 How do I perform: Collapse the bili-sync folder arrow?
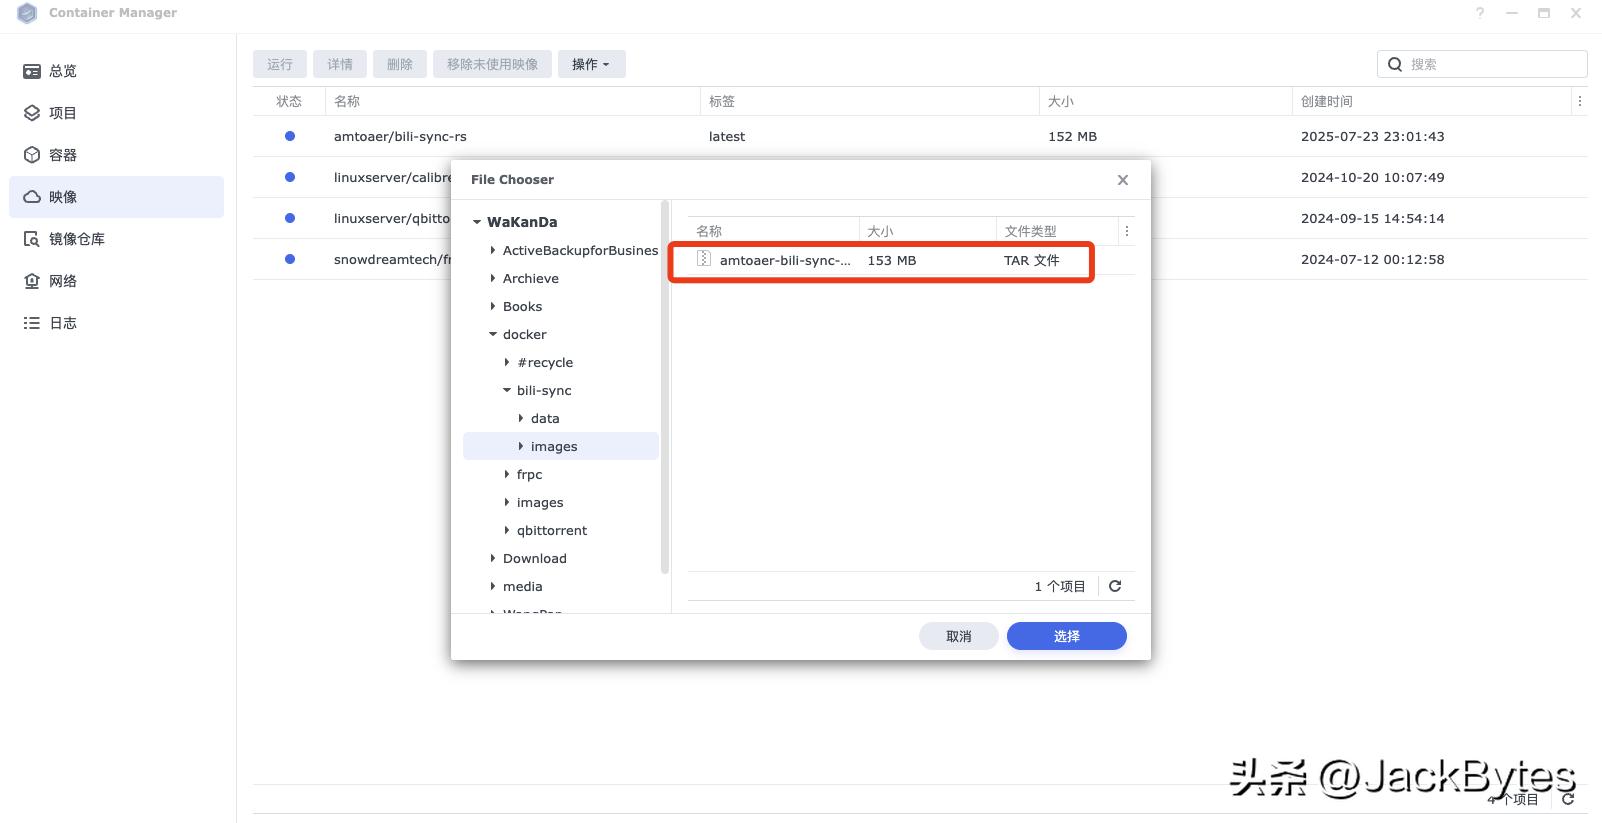point(506,390)
